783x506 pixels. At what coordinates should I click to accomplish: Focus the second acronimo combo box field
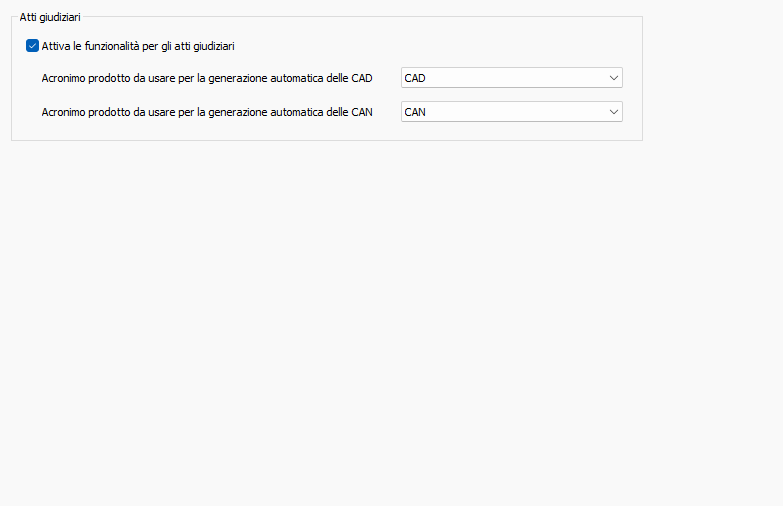[x=512, y=112]
